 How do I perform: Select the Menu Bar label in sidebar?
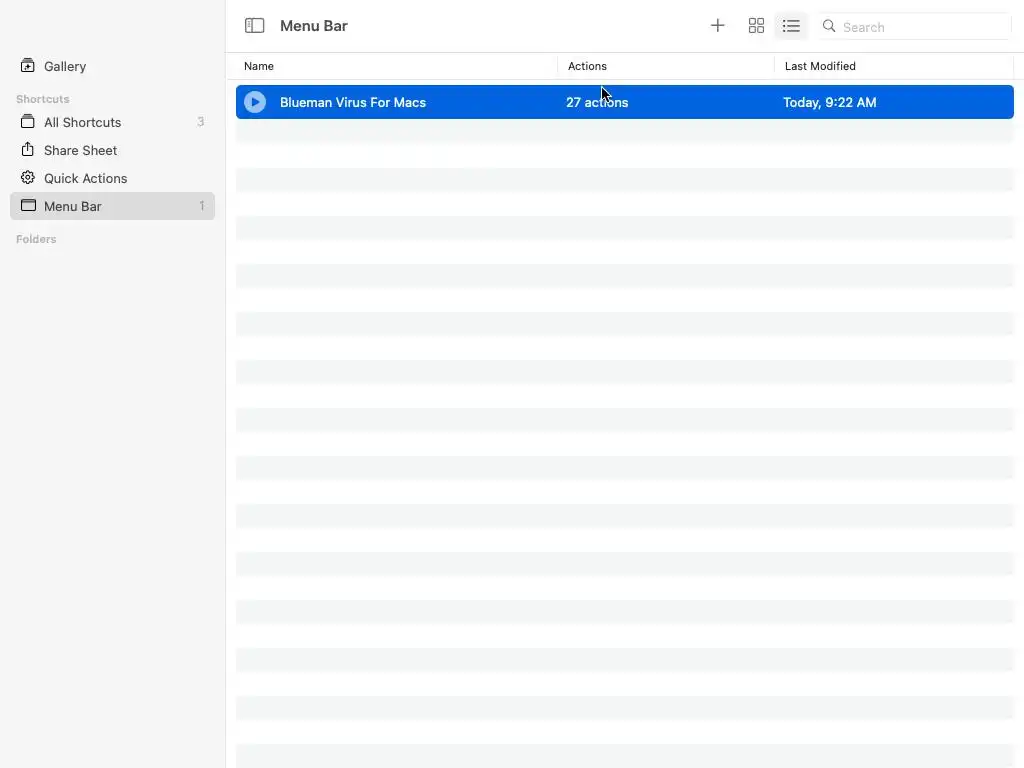(72, 206)
